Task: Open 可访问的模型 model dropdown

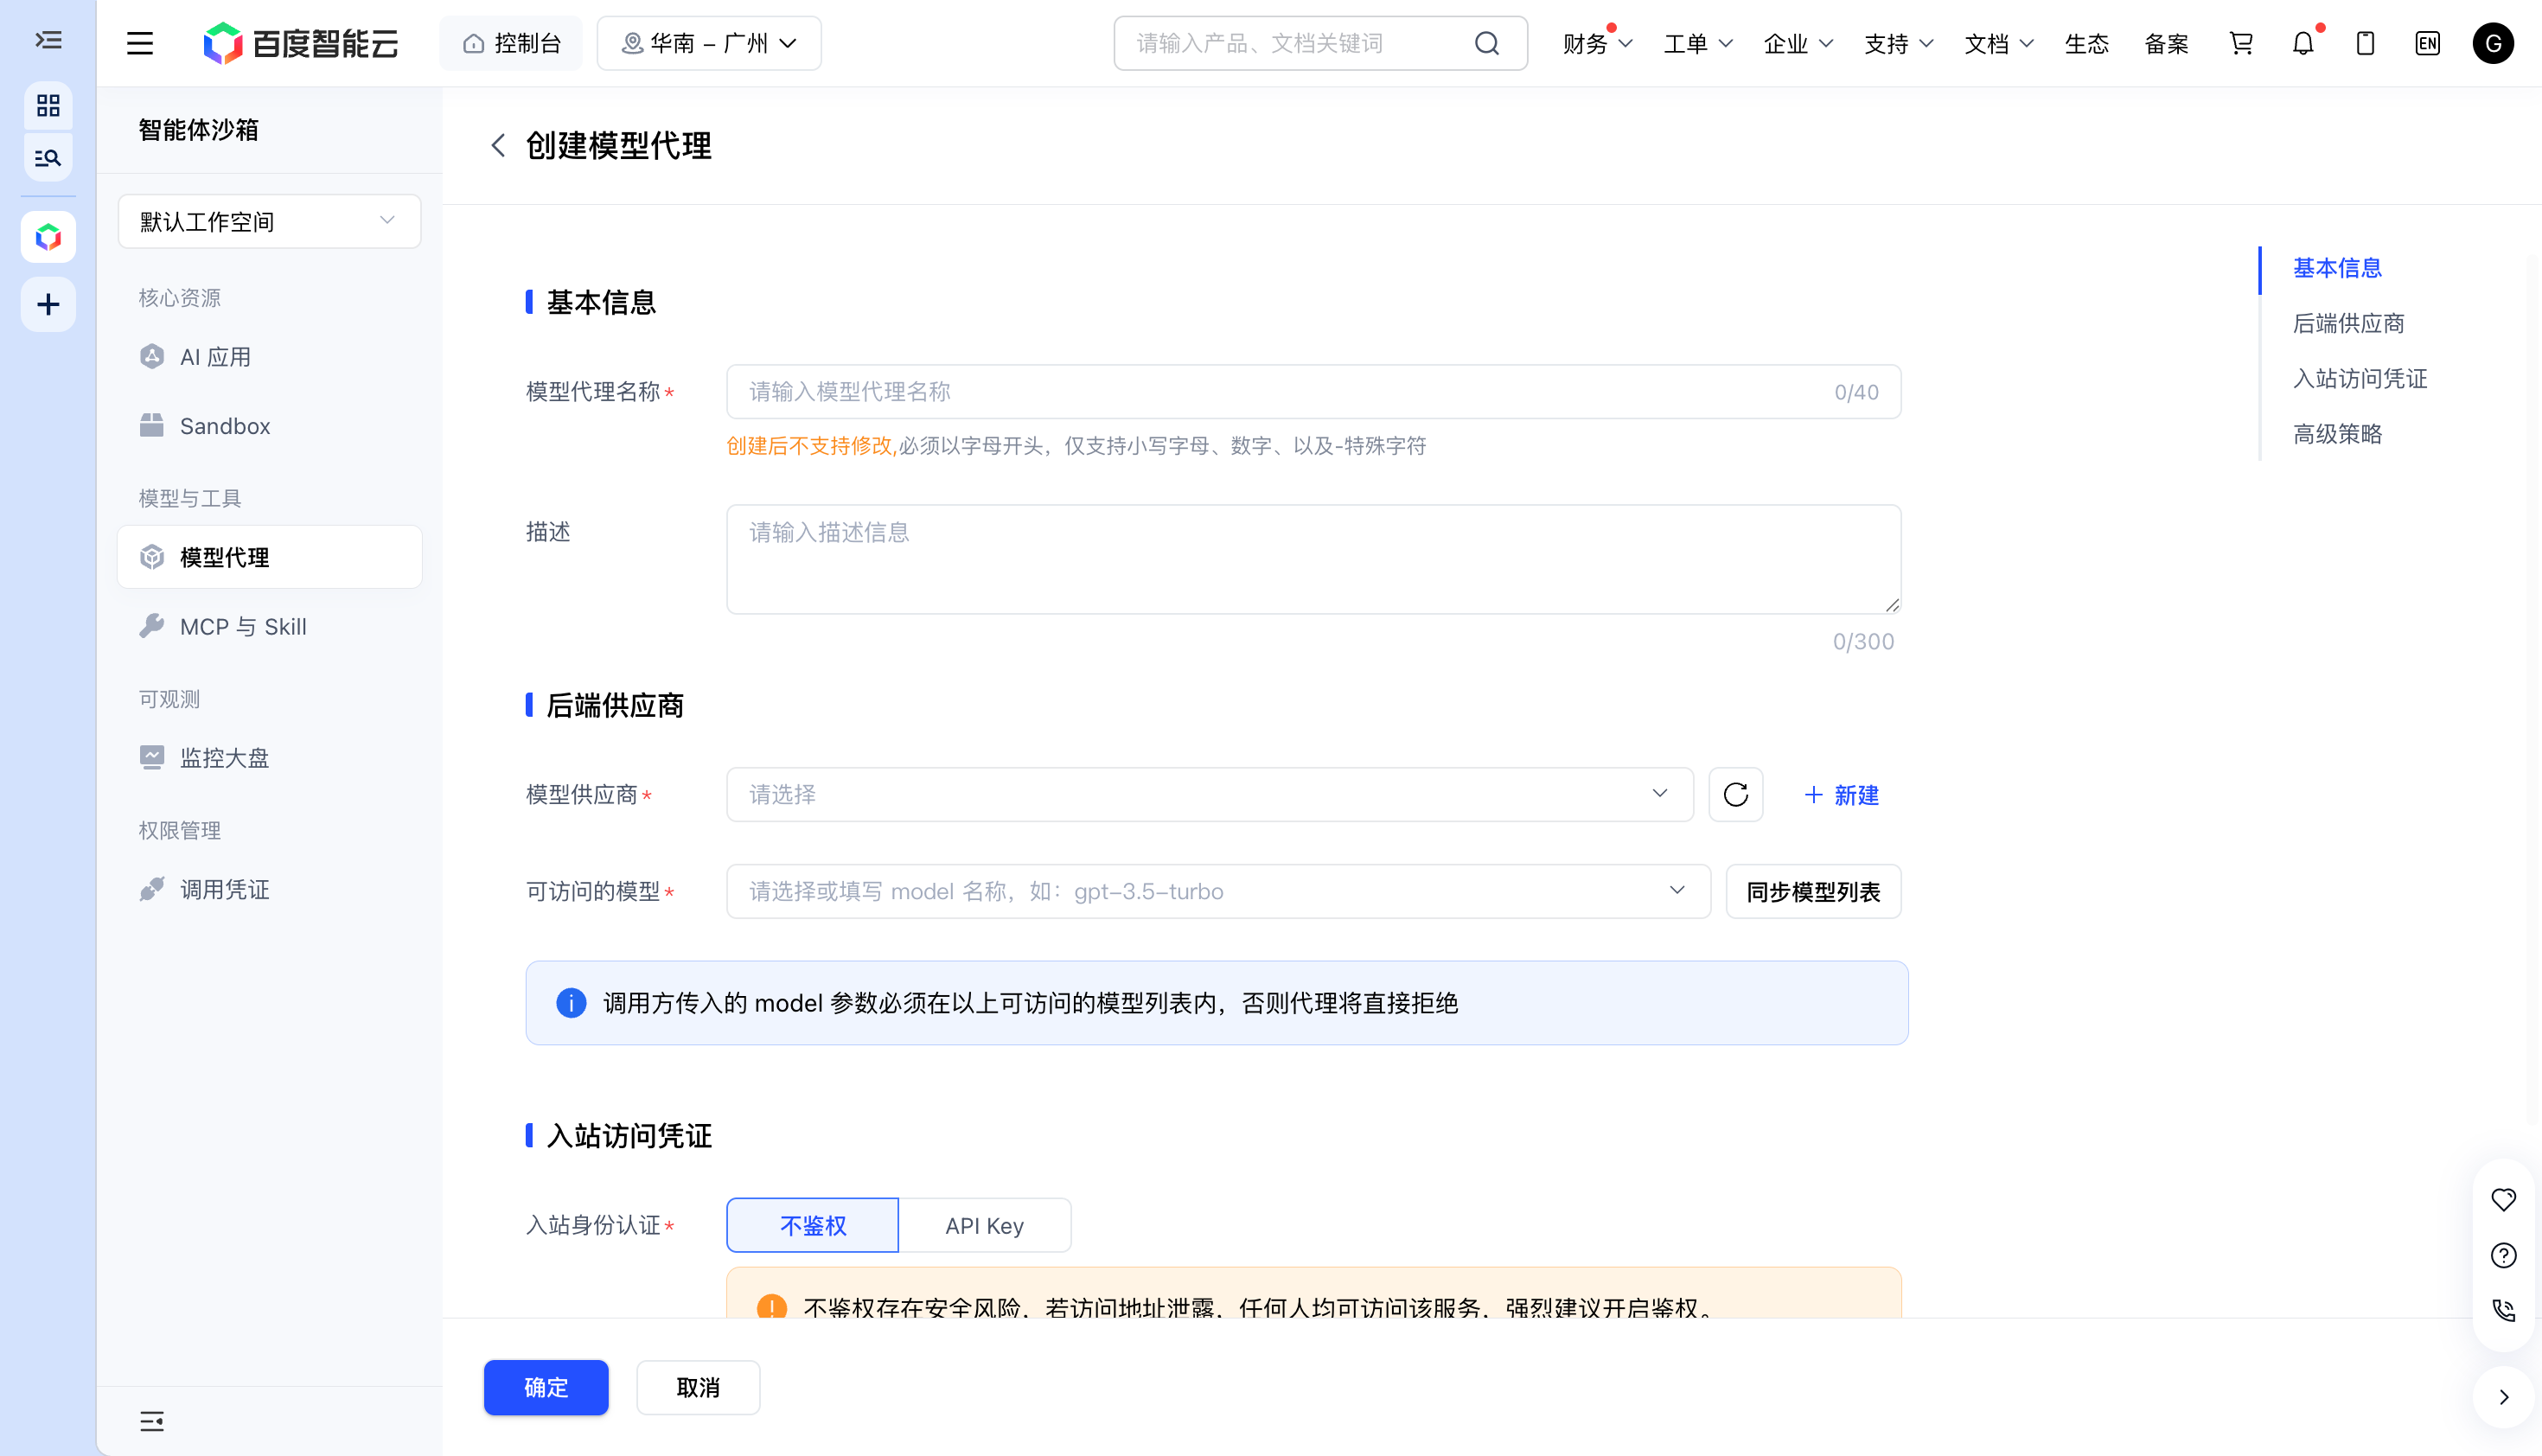Action: 1218,891
